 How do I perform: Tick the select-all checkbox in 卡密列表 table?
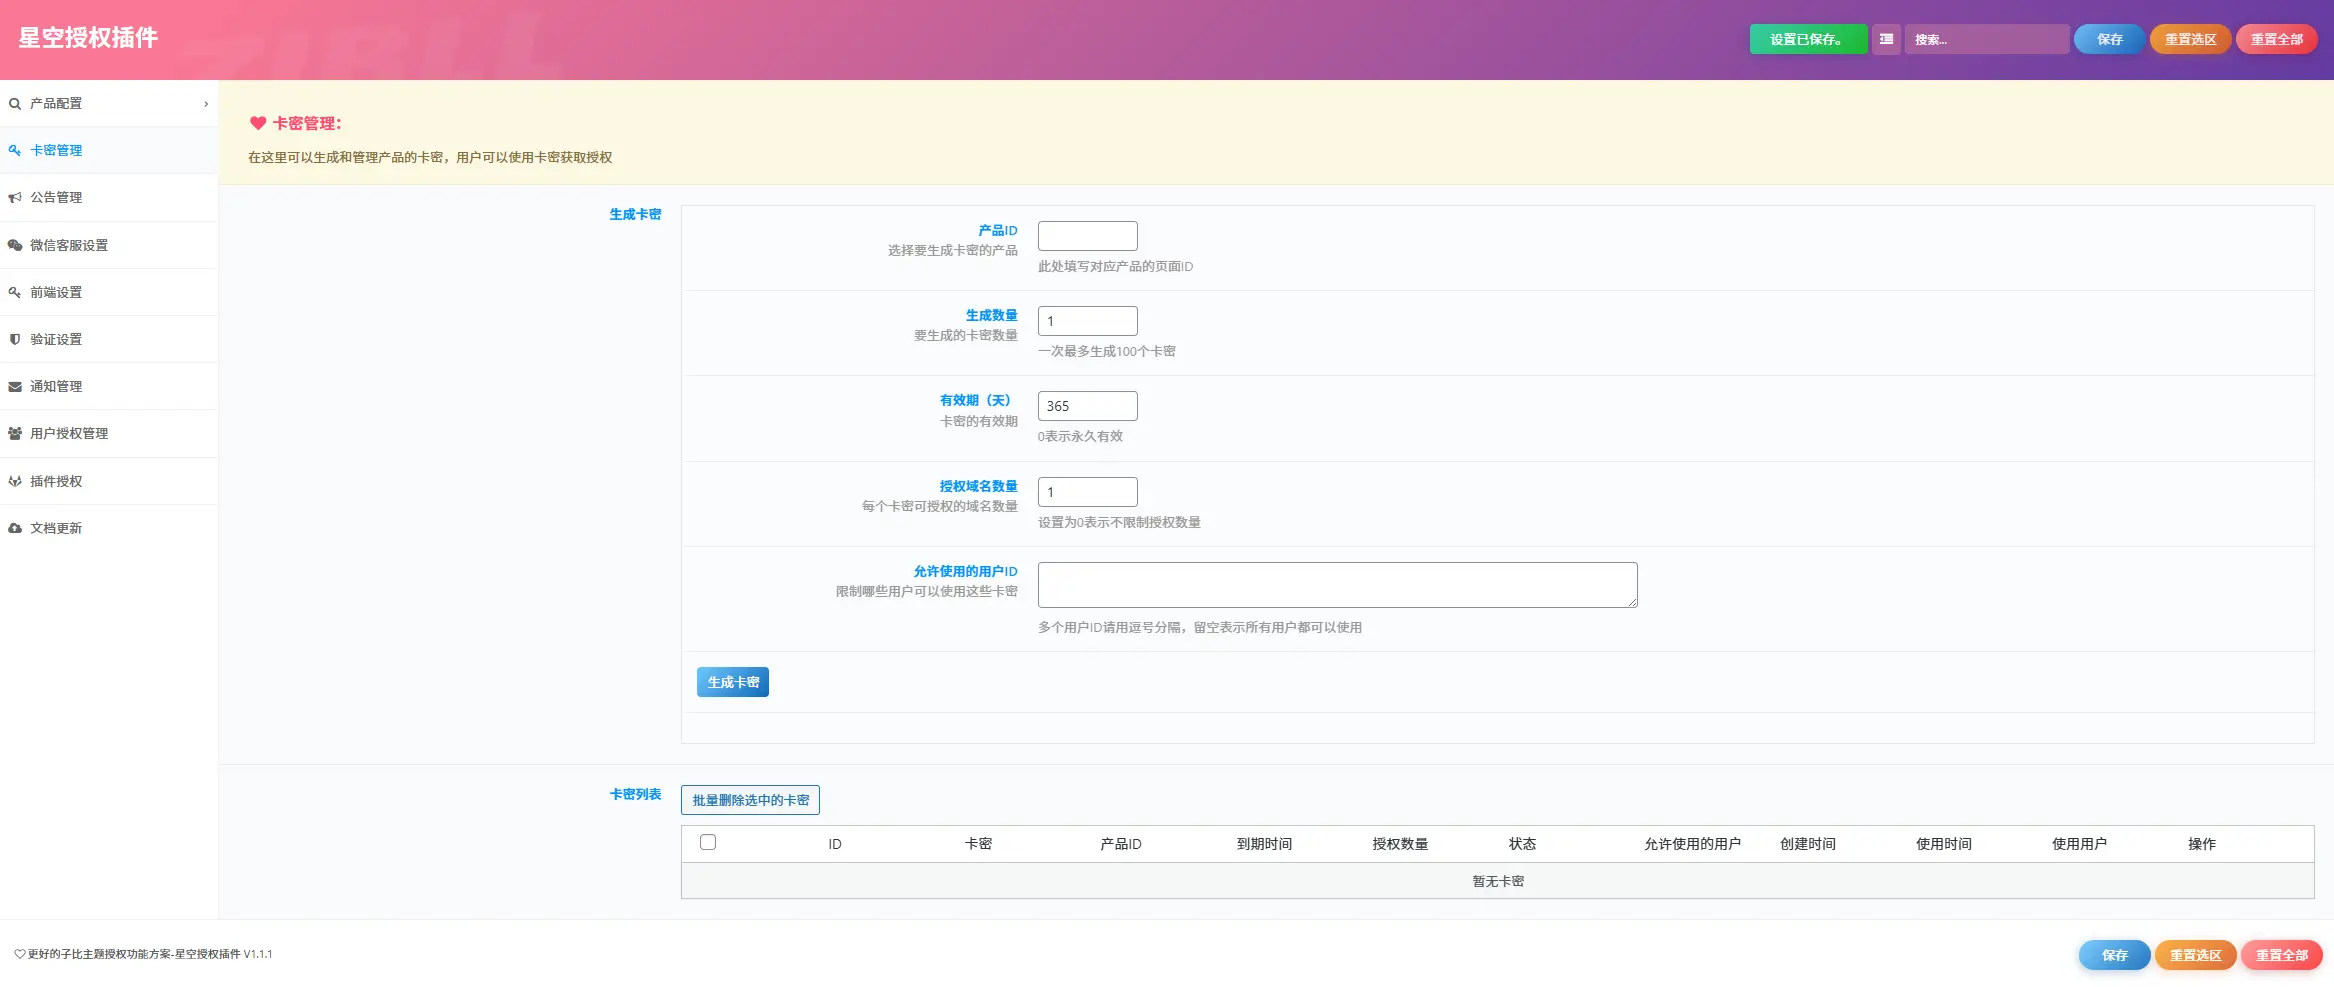pyautogui.click(x=708, y=843)
